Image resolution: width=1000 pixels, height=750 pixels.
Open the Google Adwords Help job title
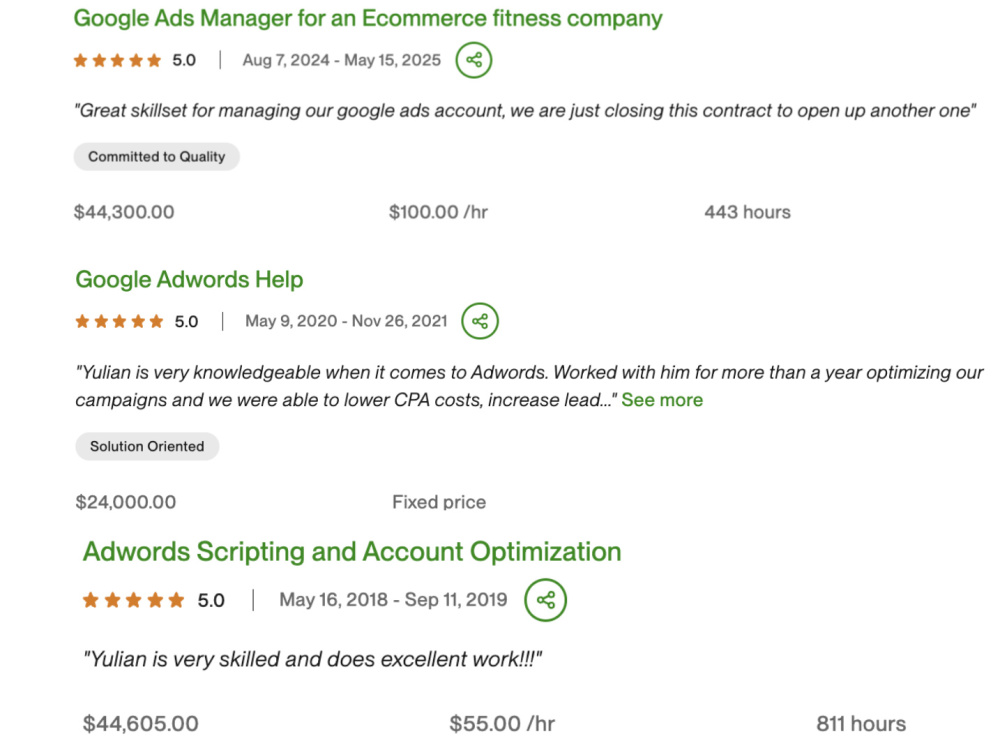pos(189,279)
